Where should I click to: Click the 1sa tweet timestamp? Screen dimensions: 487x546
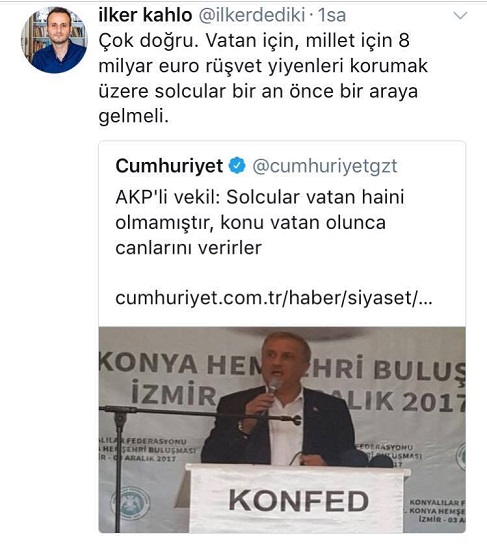(331, 15)
